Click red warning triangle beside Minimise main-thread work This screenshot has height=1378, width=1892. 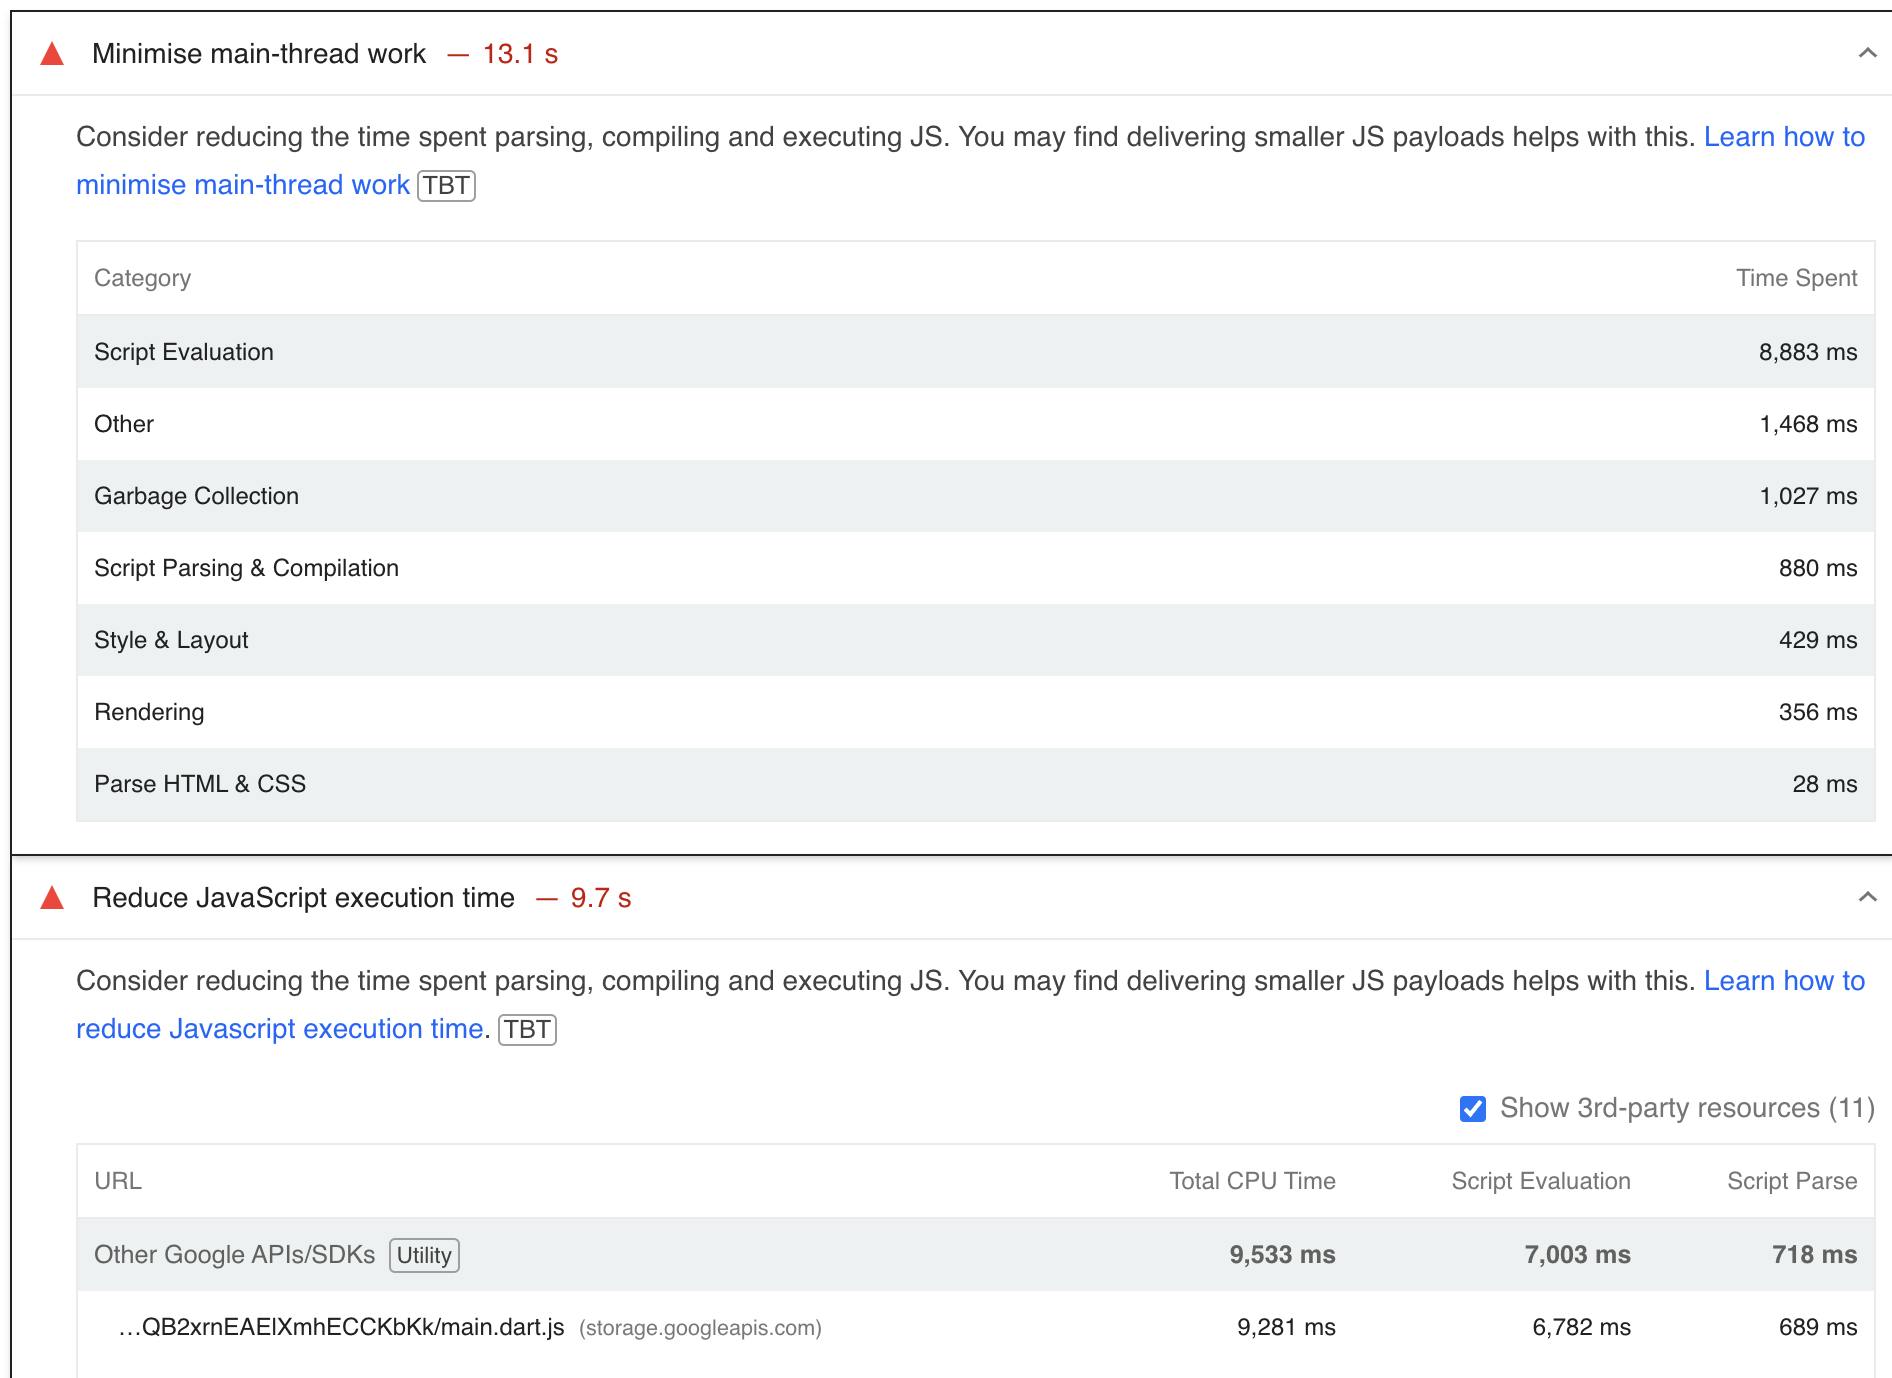pos(52,54)
